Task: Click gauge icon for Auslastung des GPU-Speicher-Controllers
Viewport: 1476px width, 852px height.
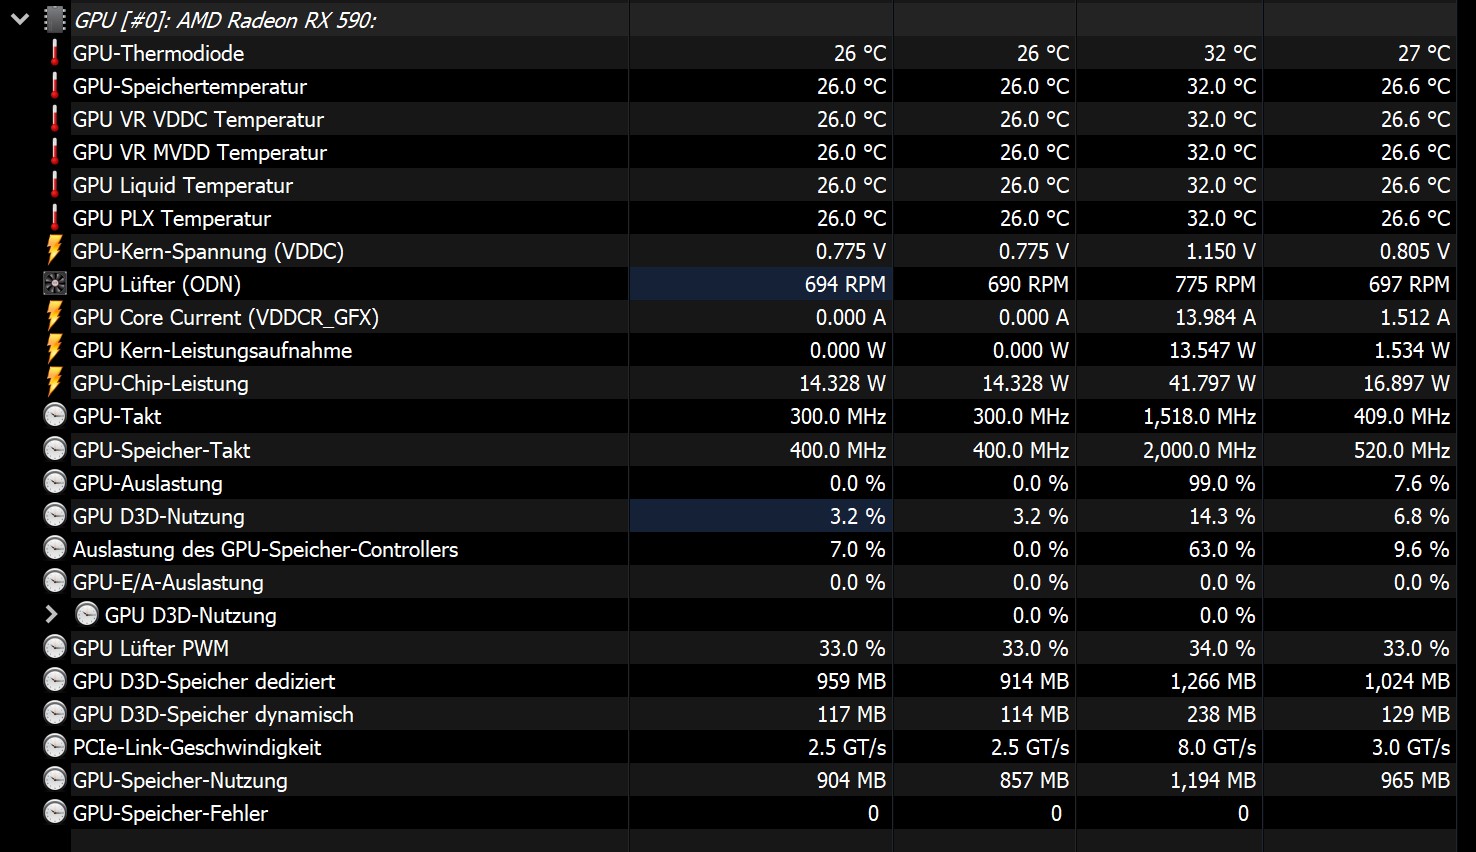Action: pos(55,548)
